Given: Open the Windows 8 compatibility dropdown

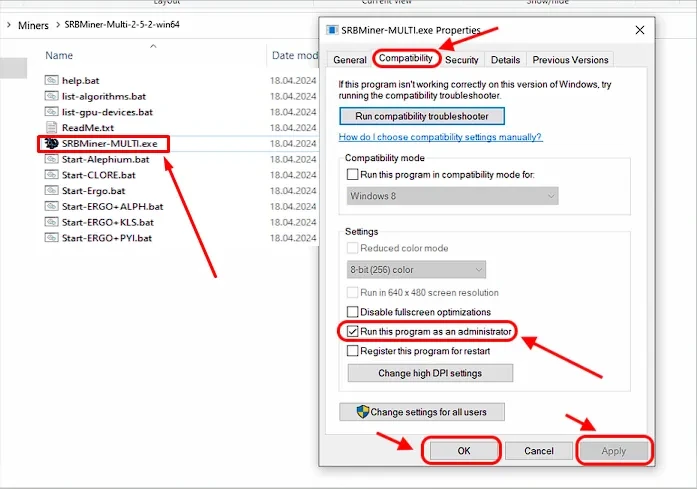Looking at the screenshot, I should [x=452, y=196].
